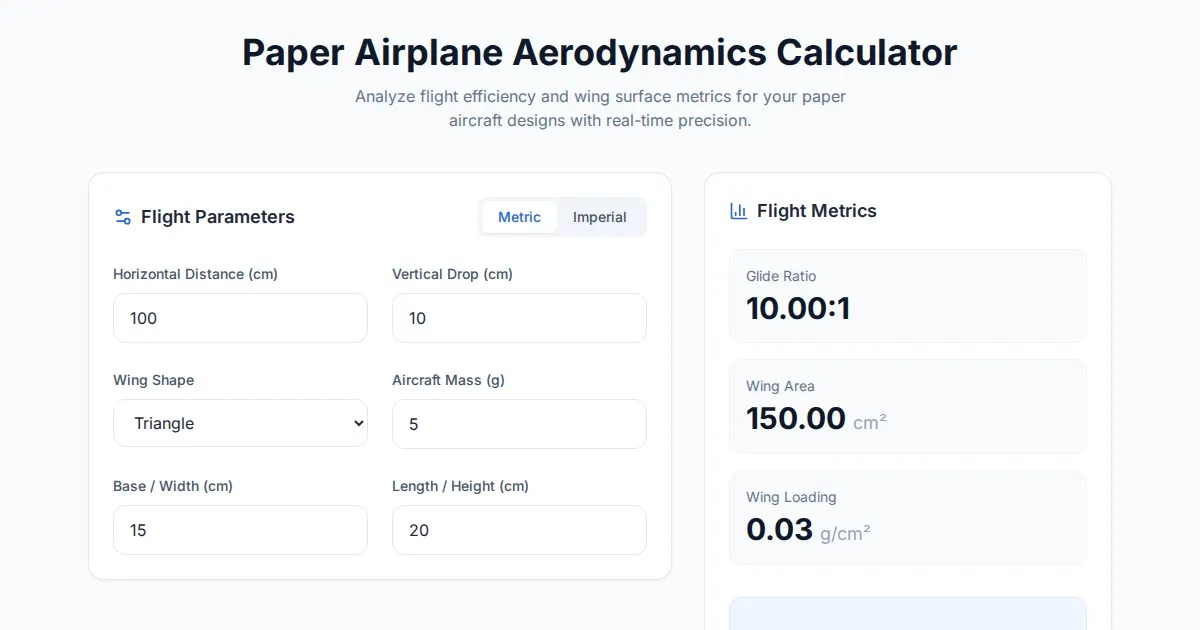Screen dimensions: 1200x630
Task: Select the Aircraft Mass input box
Action: click(519, 424)
